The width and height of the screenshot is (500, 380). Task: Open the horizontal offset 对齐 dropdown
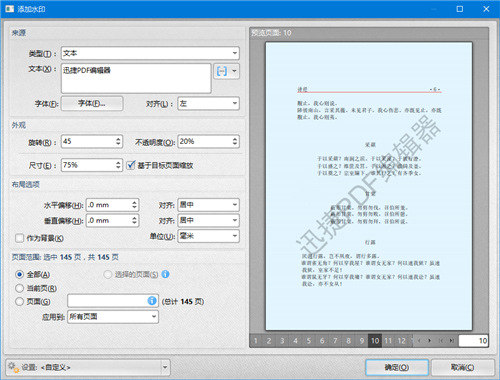pos(208,205)
